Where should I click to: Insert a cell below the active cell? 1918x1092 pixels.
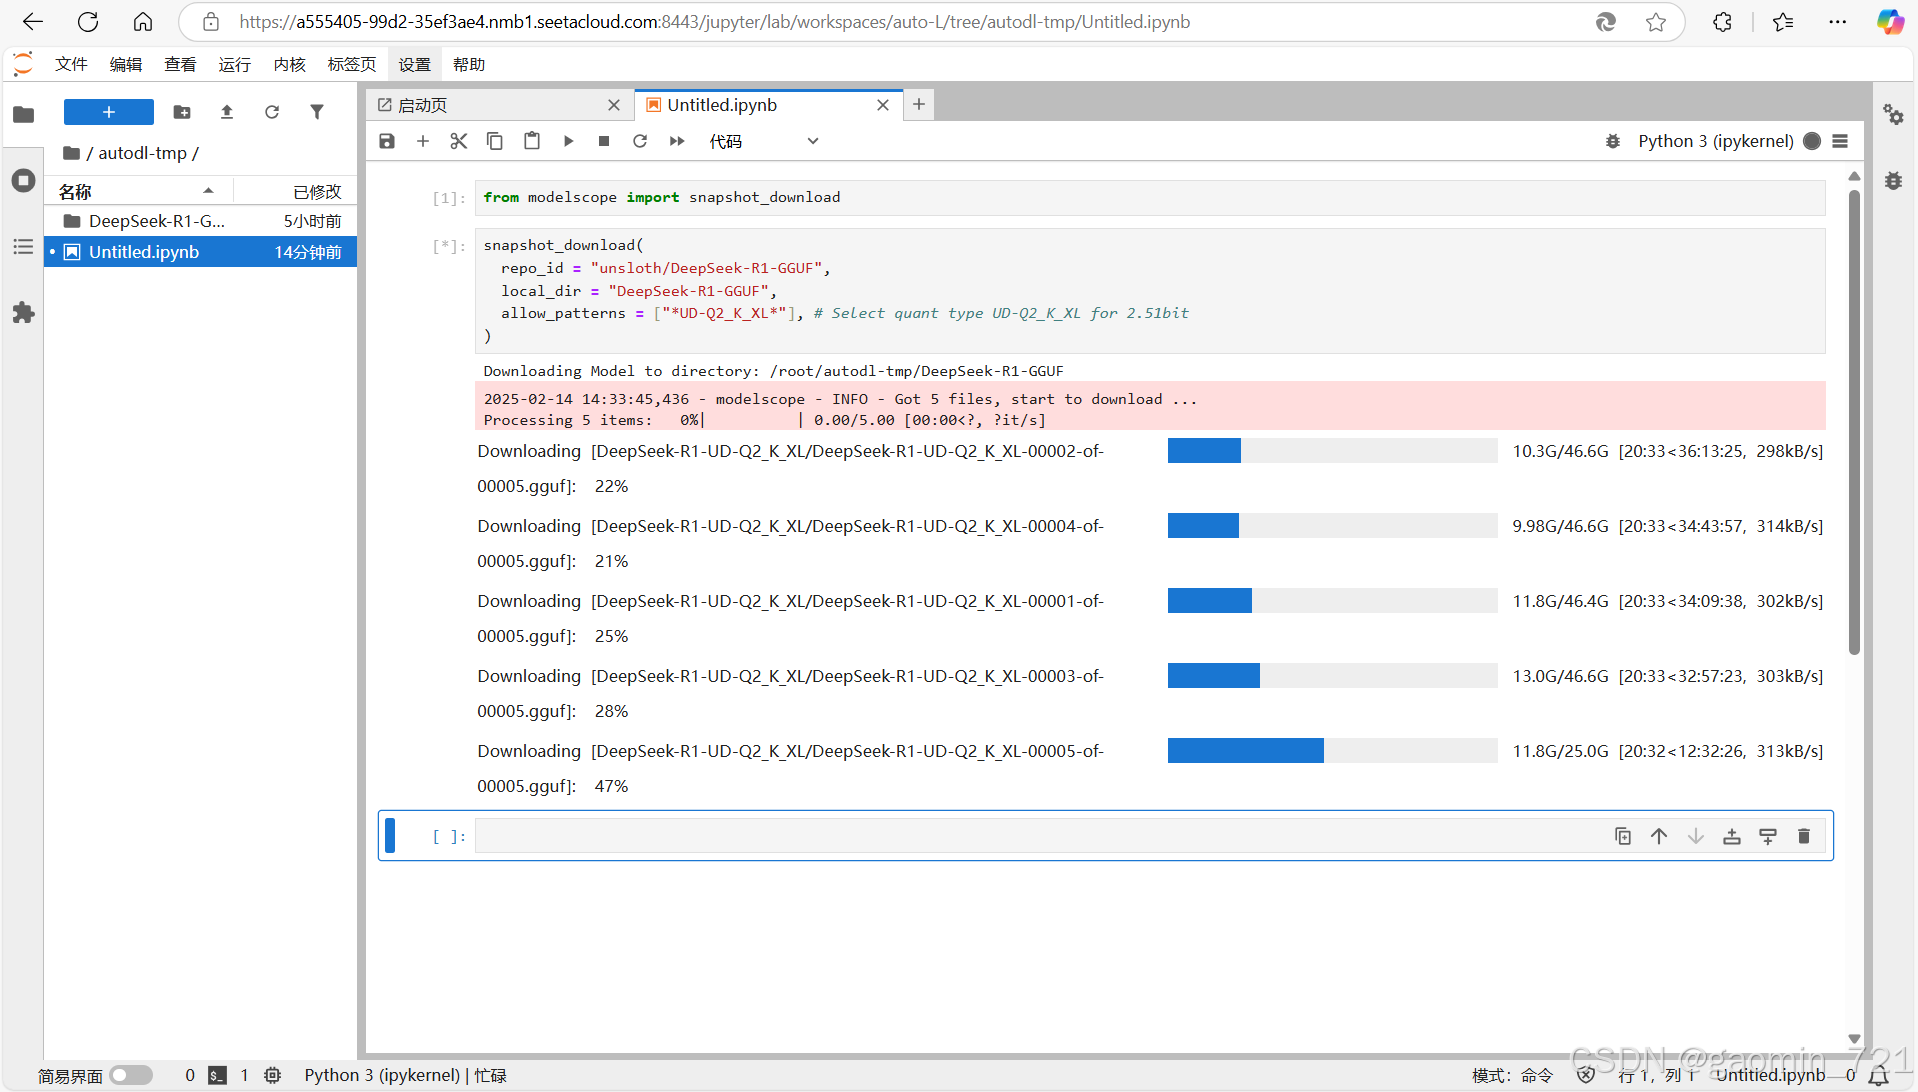point(1768,836)
